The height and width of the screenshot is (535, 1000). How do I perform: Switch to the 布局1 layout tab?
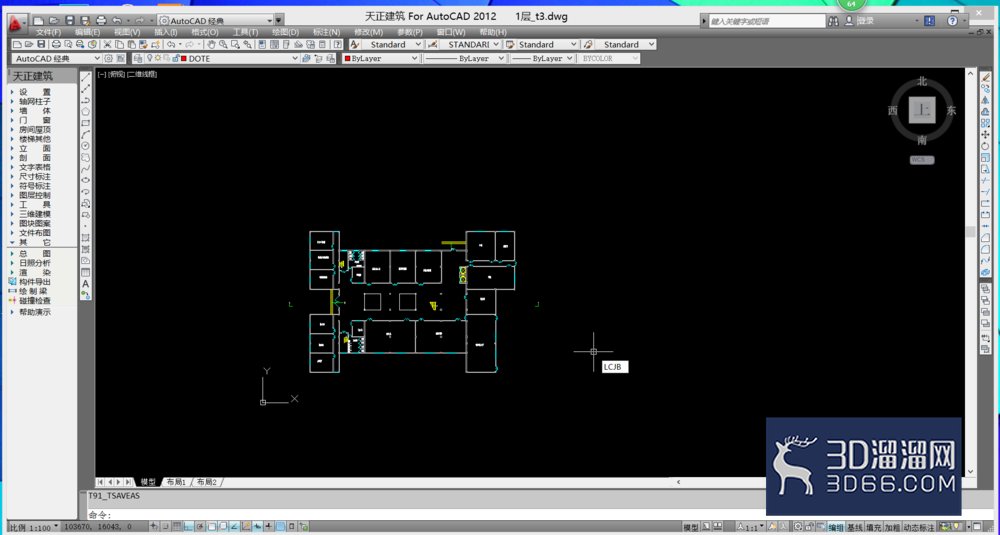[175, 482]
